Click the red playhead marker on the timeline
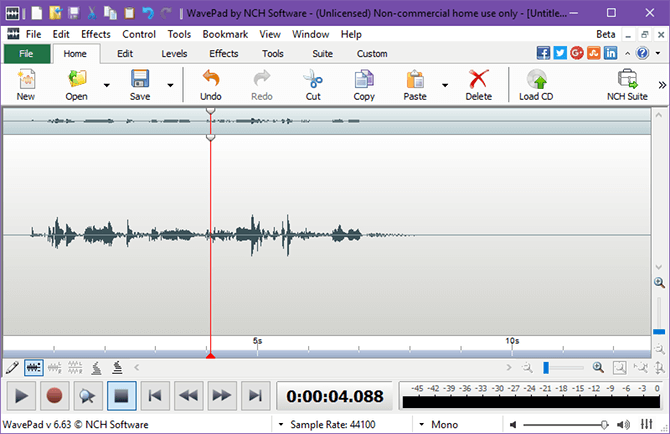The height and width of the screenshot is (434, 670). [210, 355]
